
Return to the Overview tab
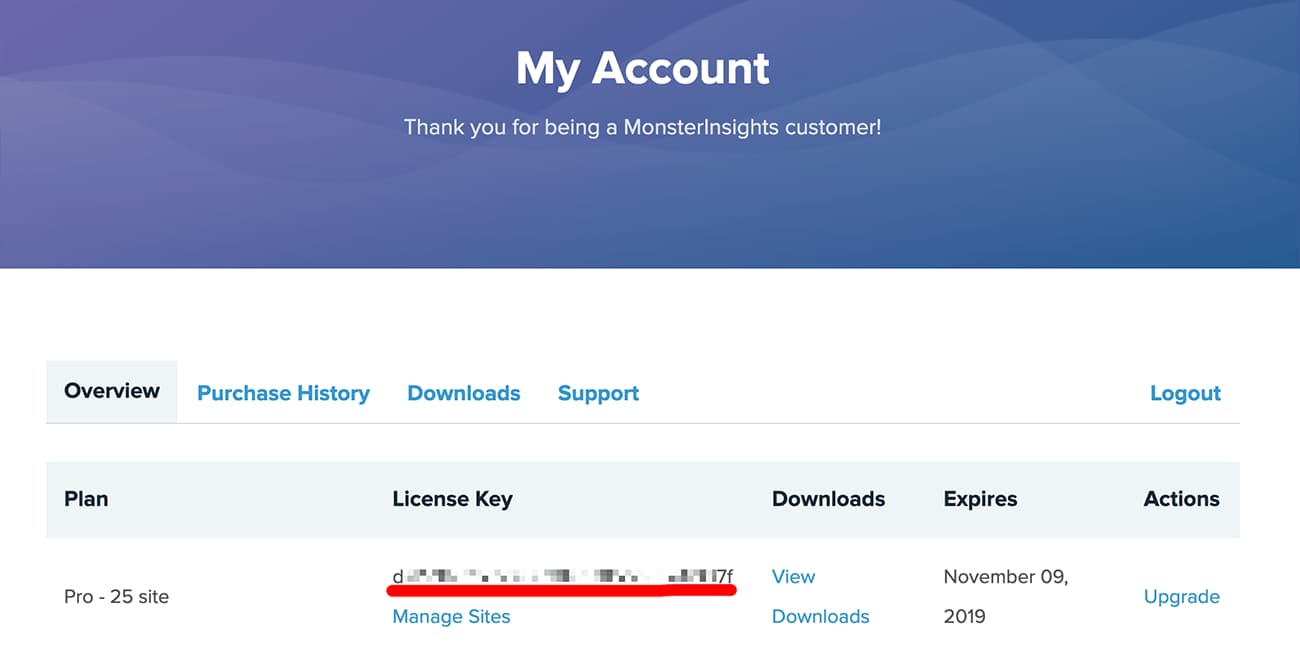[111, 391]
